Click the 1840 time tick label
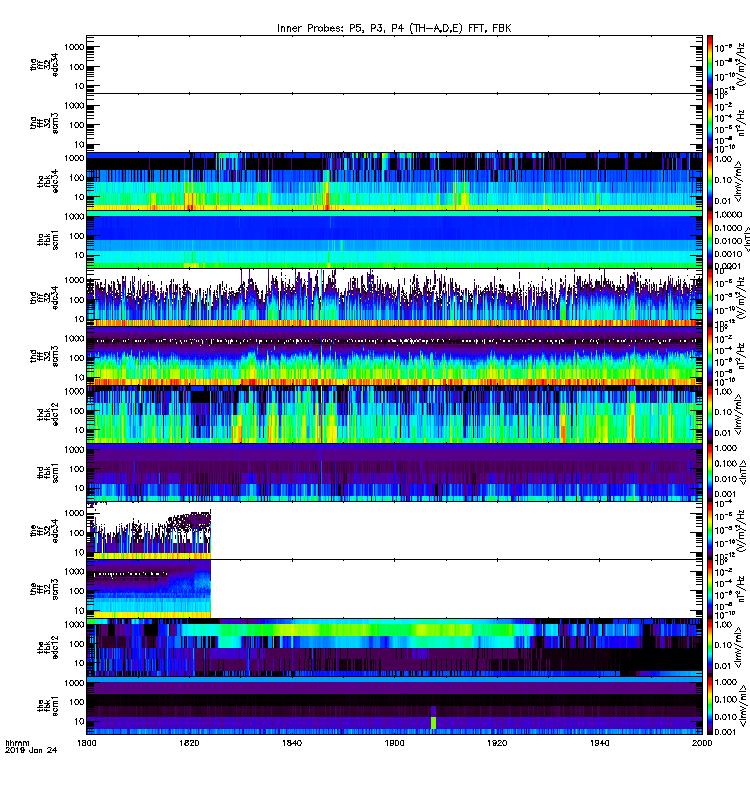750x800 pixels. (292, 743)
